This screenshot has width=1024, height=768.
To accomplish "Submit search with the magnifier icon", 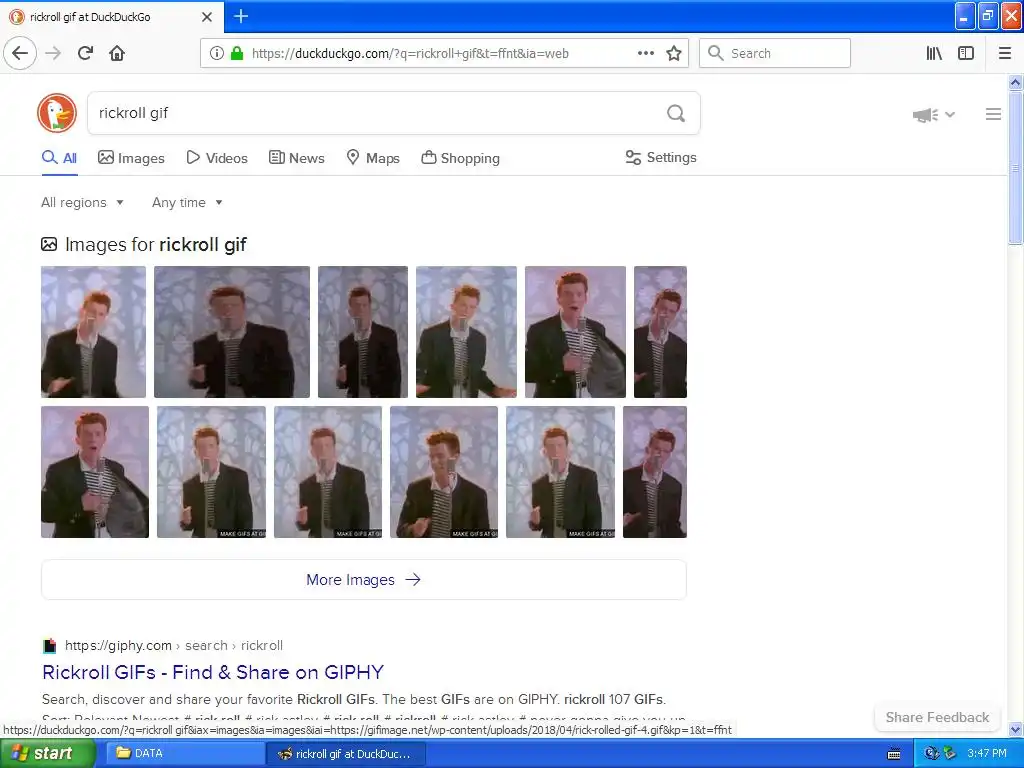I will pyautogui.click(x=676, y=113).
